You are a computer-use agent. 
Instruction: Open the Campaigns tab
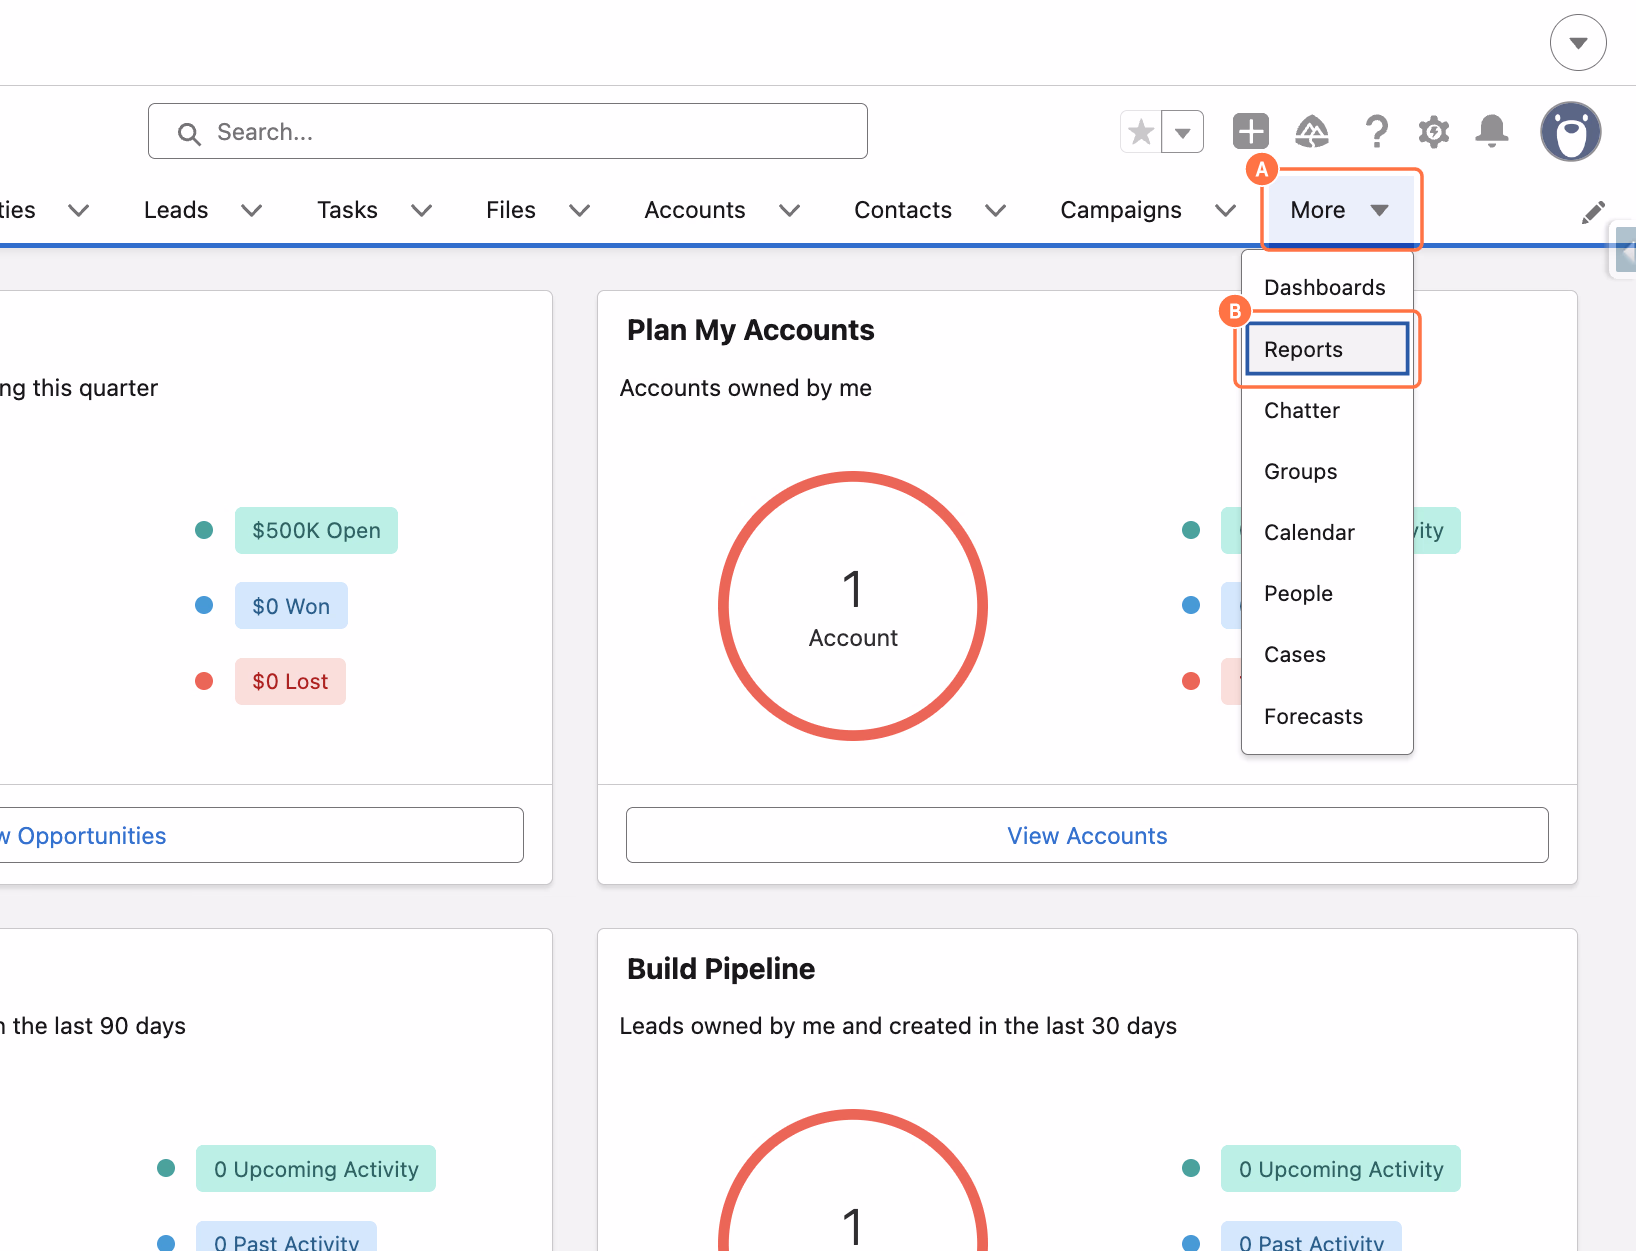[1121, 210]
